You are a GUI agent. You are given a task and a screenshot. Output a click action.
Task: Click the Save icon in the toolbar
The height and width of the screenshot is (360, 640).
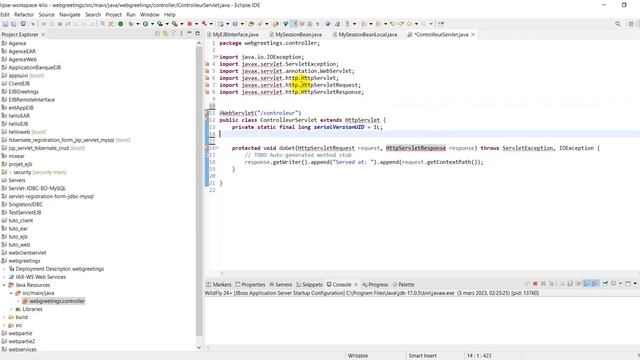(5, 24)
